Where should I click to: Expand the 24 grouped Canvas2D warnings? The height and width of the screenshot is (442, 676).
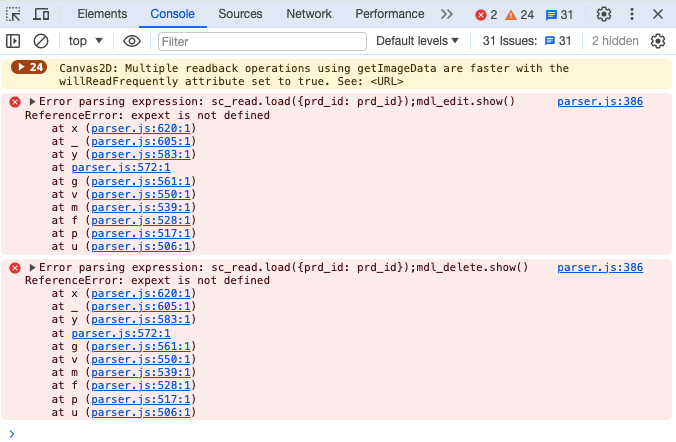coord(29,67)
